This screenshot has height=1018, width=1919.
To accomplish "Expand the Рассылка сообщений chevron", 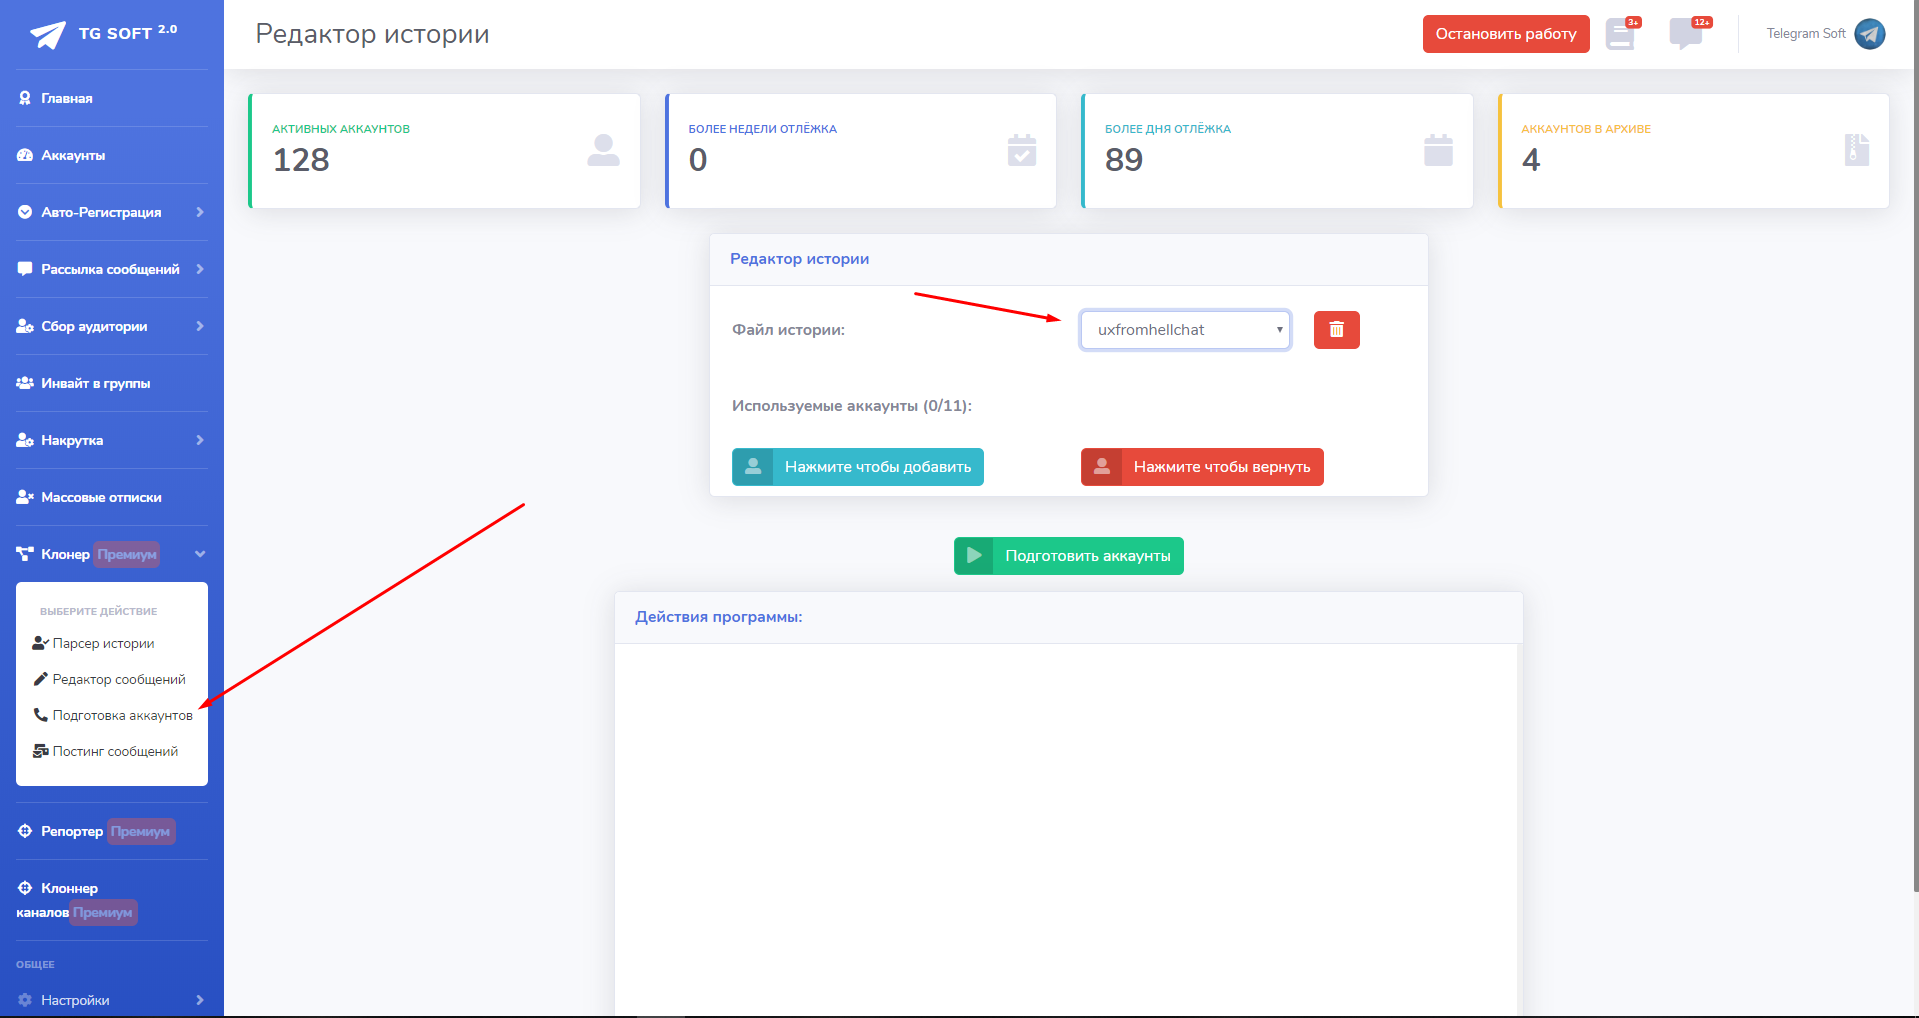I will (x=200, y=269).
